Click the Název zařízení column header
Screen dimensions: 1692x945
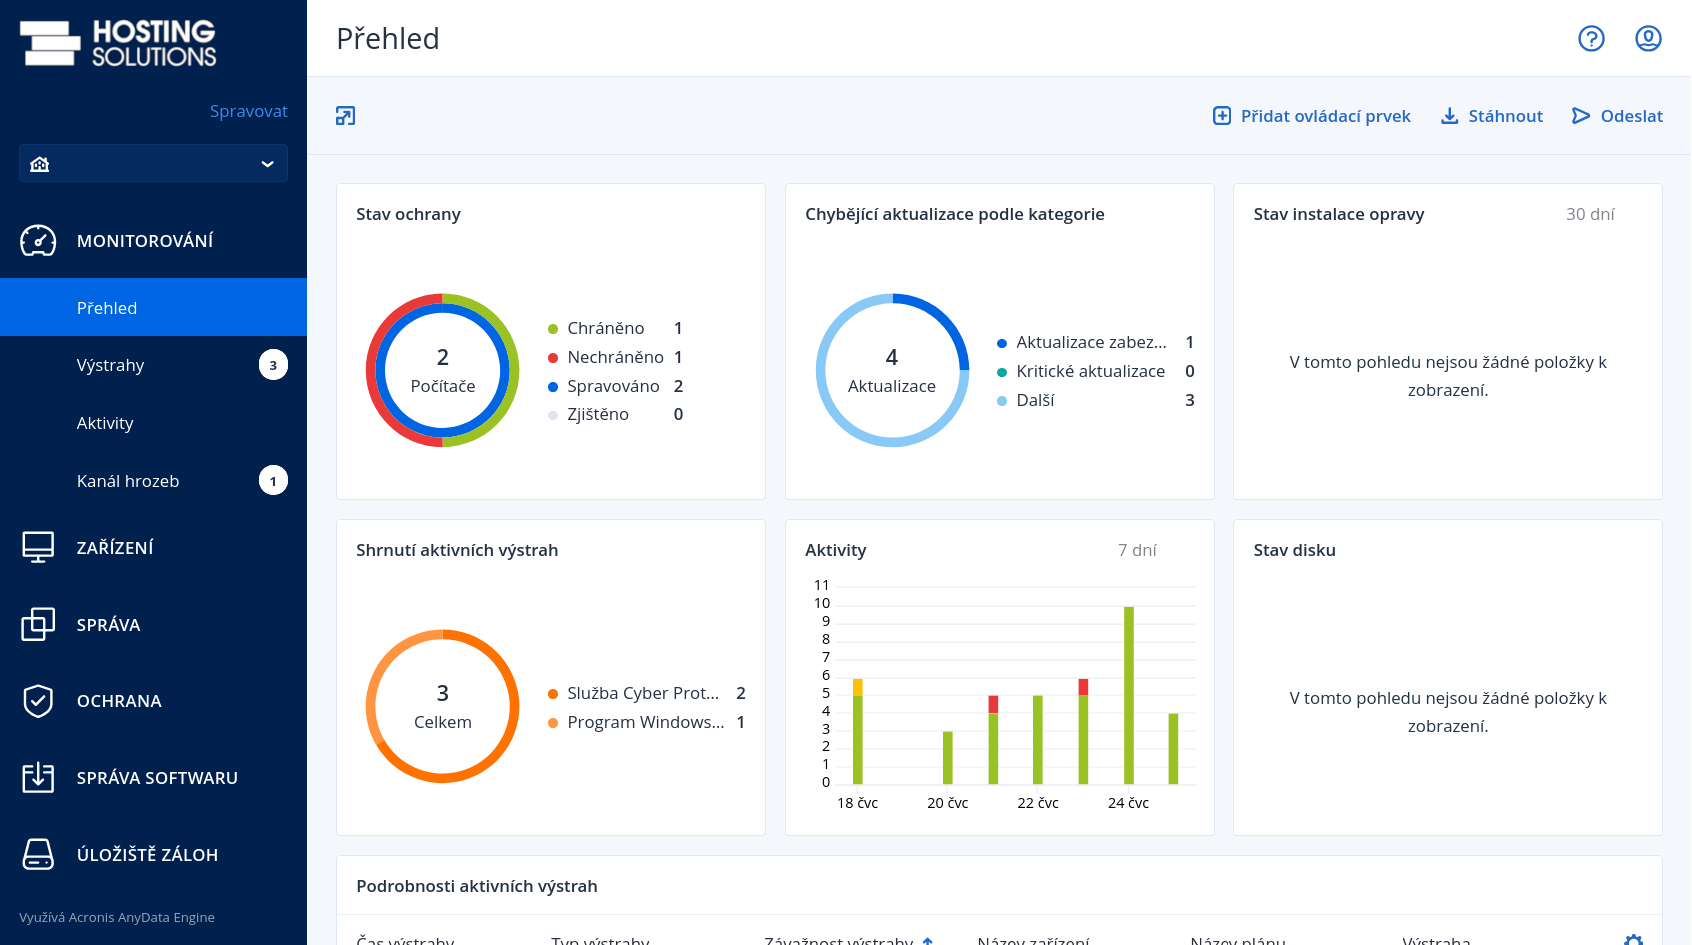(x=1033, y=941)
